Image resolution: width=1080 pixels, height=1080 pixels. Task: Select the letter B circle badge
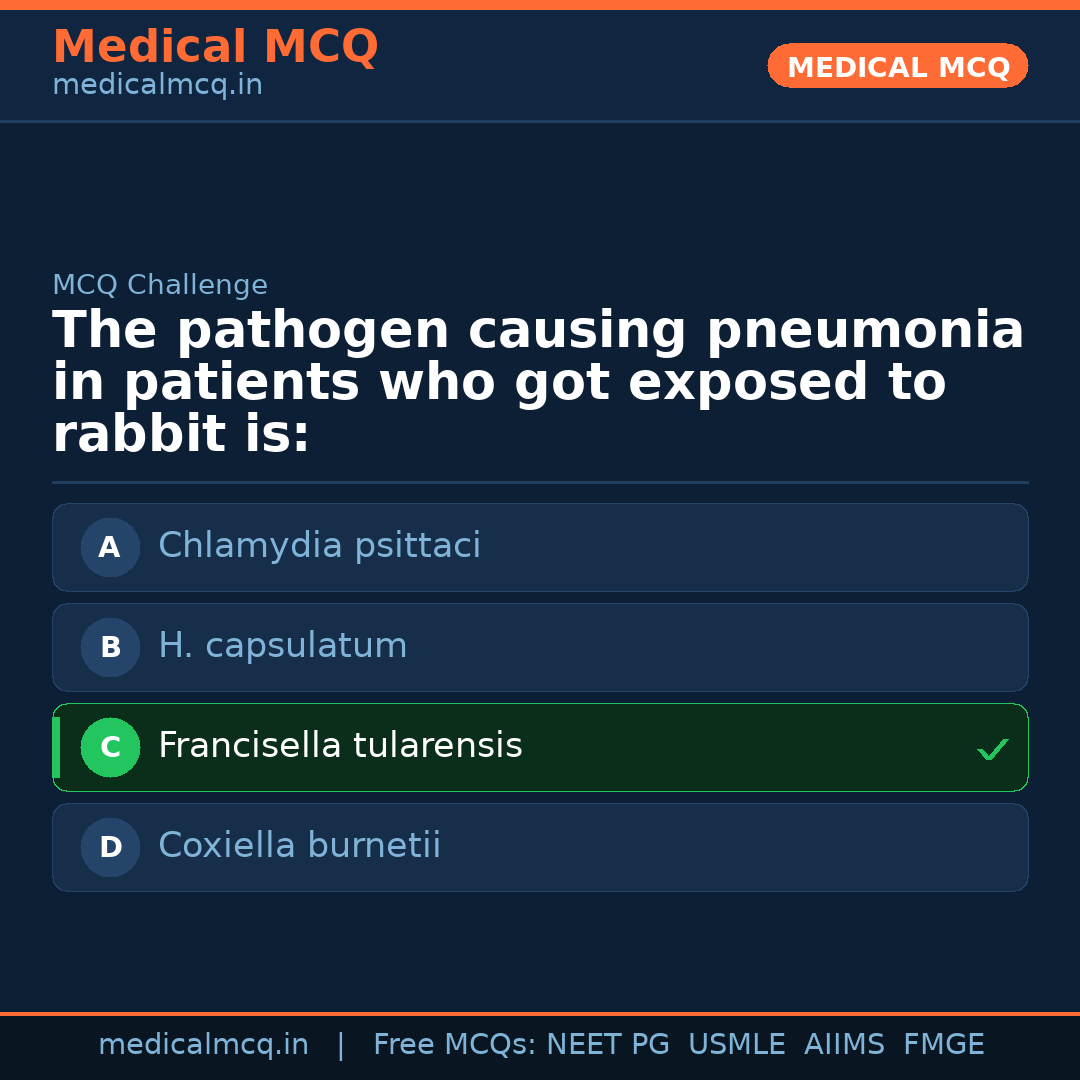coord(110,647)
